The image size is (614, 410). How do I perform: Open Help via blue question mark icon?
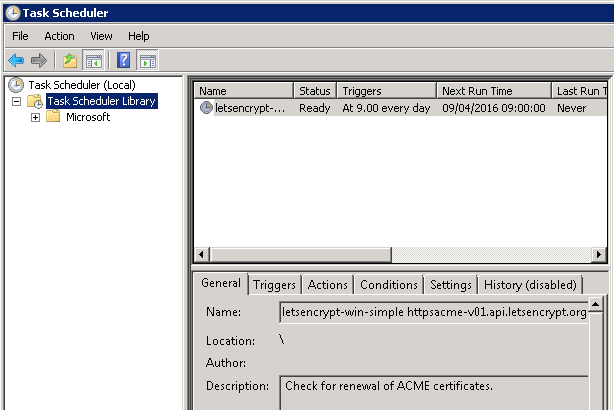pos(124,60)
